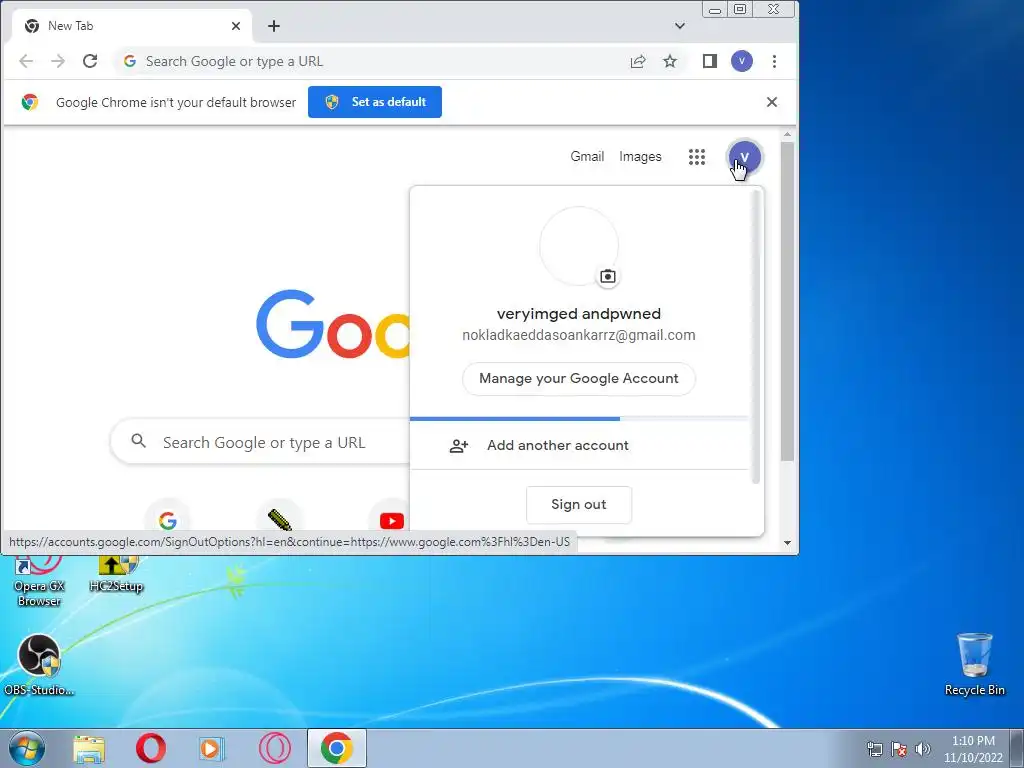Select the Opera GX Browser desktop shortcut
Image resolution: width=1024 pixels, height=768 pixels.
click(x=39, y=581)
